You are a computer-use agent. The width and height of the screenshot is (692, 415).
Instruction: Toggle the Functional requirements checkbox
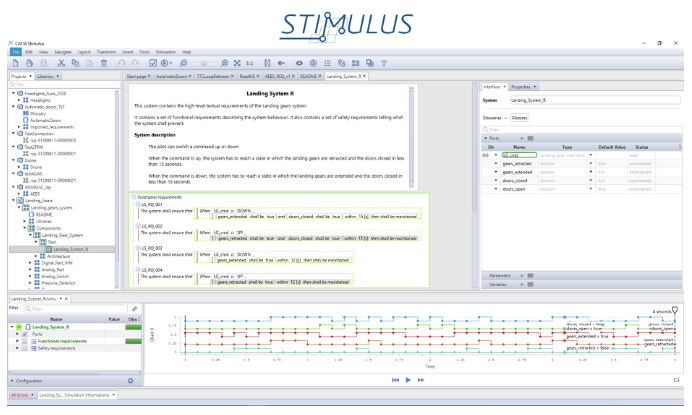pos(25,341)
